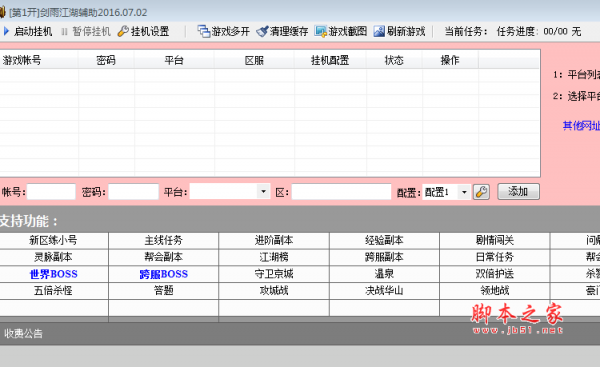Click the 帮会副本 cell
Screen dimensions: 600x367
(164, 257)
